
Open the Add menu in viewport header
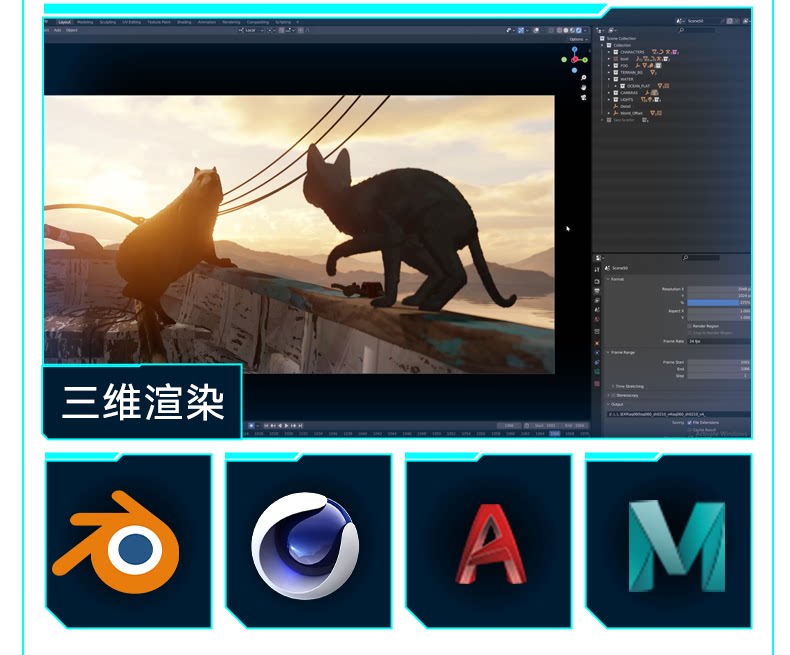point(57,30)
